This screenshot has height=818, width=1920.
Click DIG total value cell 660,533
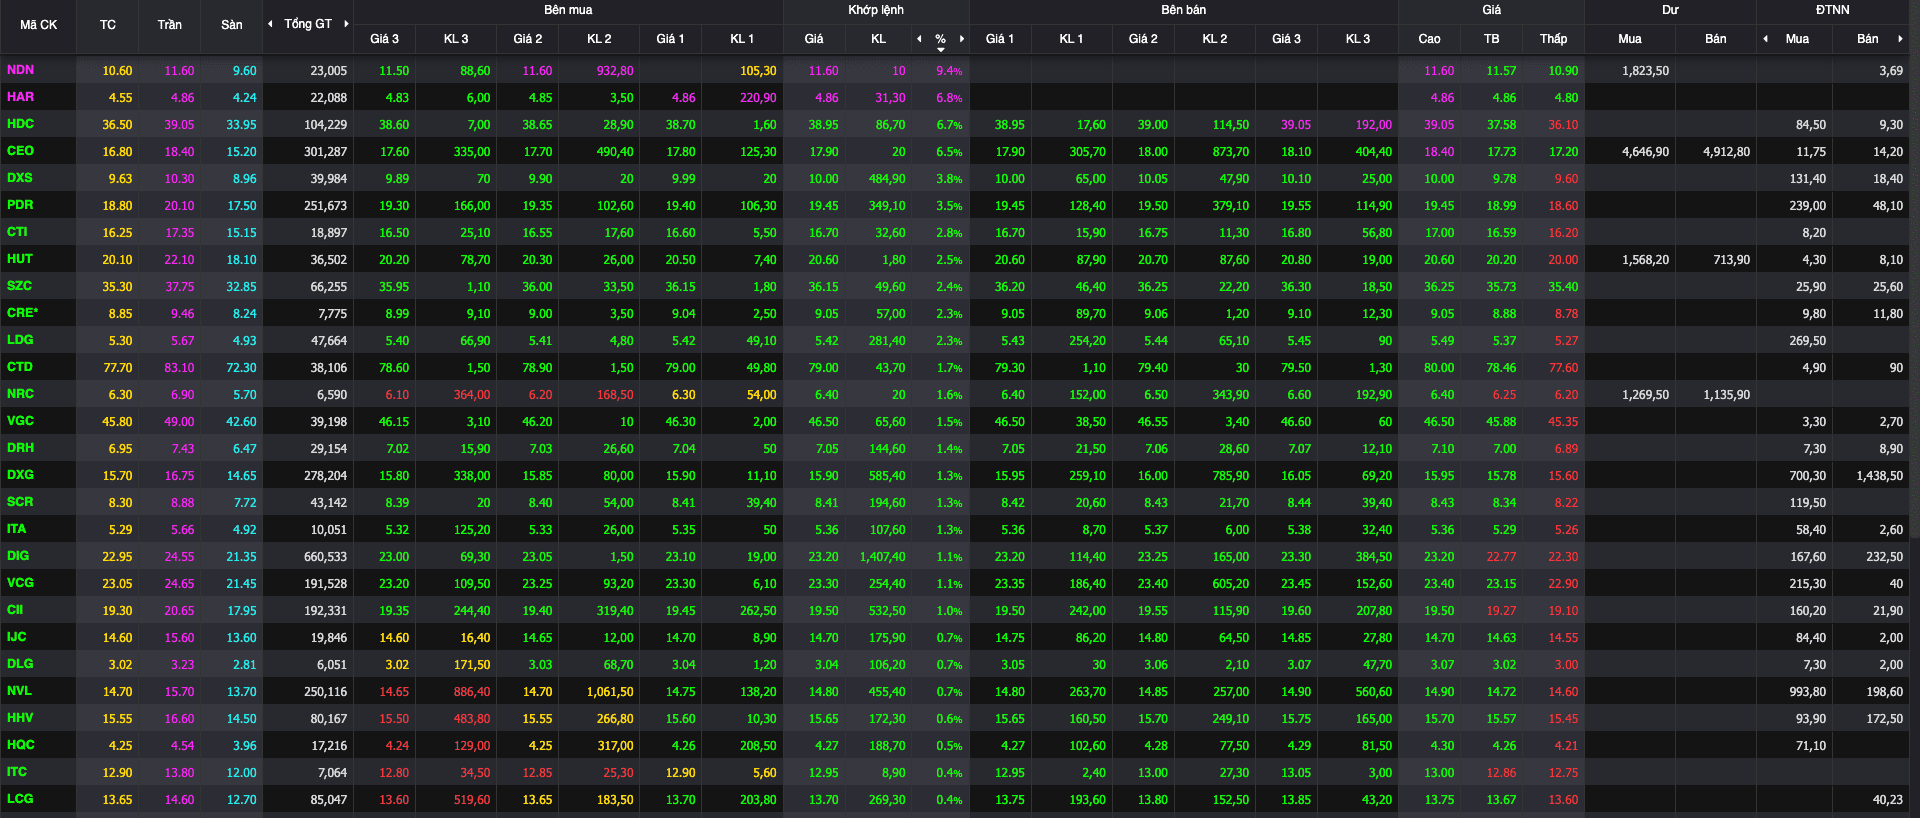click(x=326, y=557)
